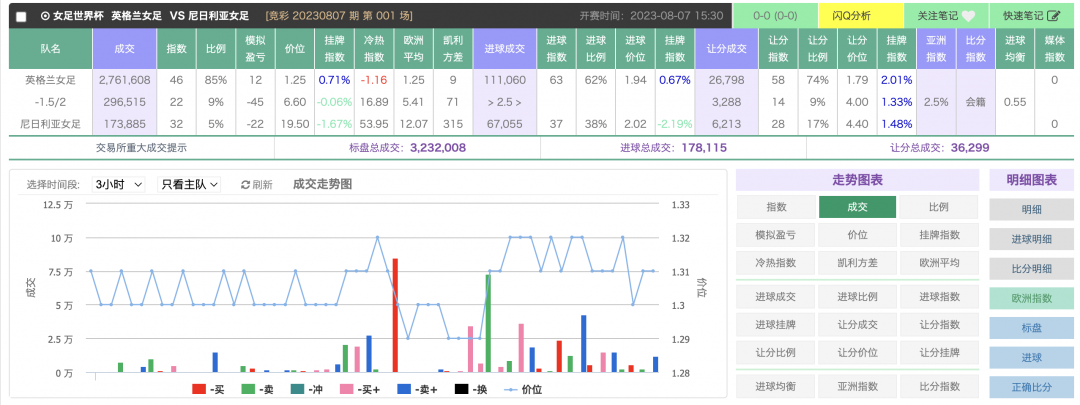The width and height of the screenshot is (1080, 405).
Task: Tick the match selection checkbox in header
Action: pyautogui.click(x=21, y=16)
